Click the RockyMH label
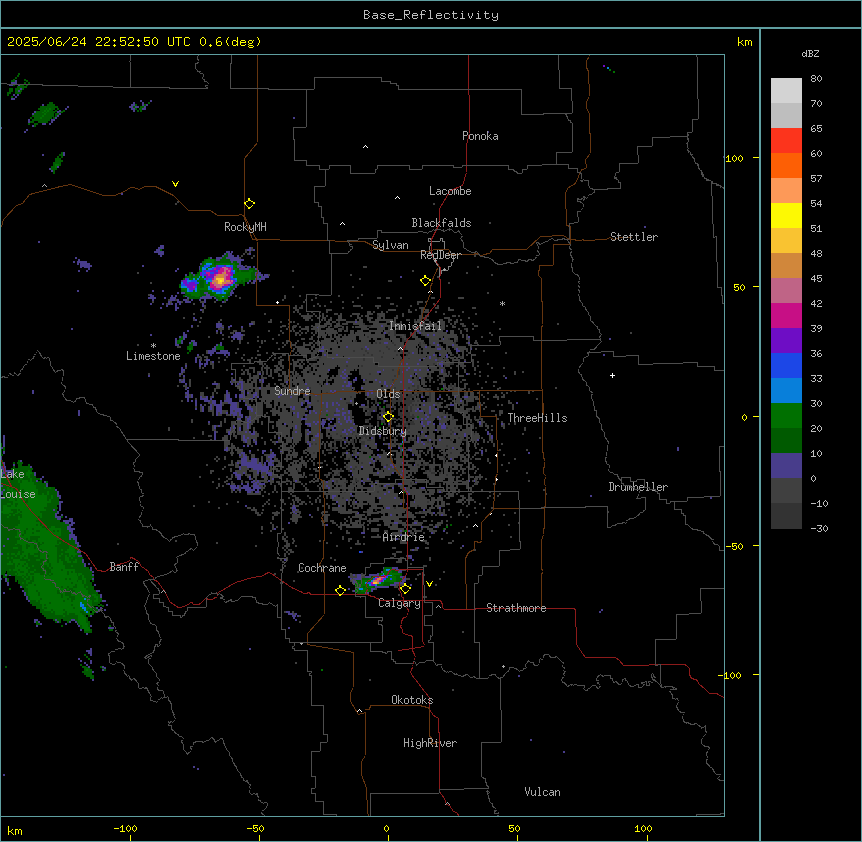Image resolution: width=862 pixels, height=842 pixels. pyautogui.click(x=245, y=226)
